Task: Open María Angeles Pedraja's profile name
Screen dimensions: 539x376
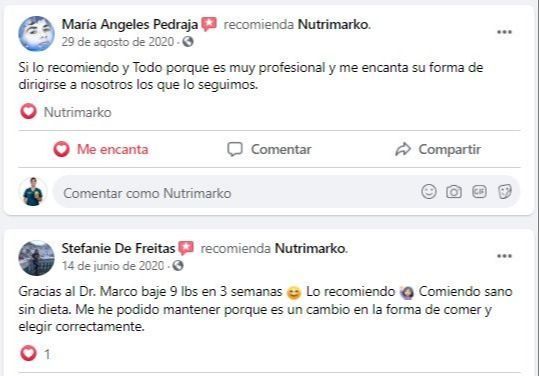Action: point(130,24)
